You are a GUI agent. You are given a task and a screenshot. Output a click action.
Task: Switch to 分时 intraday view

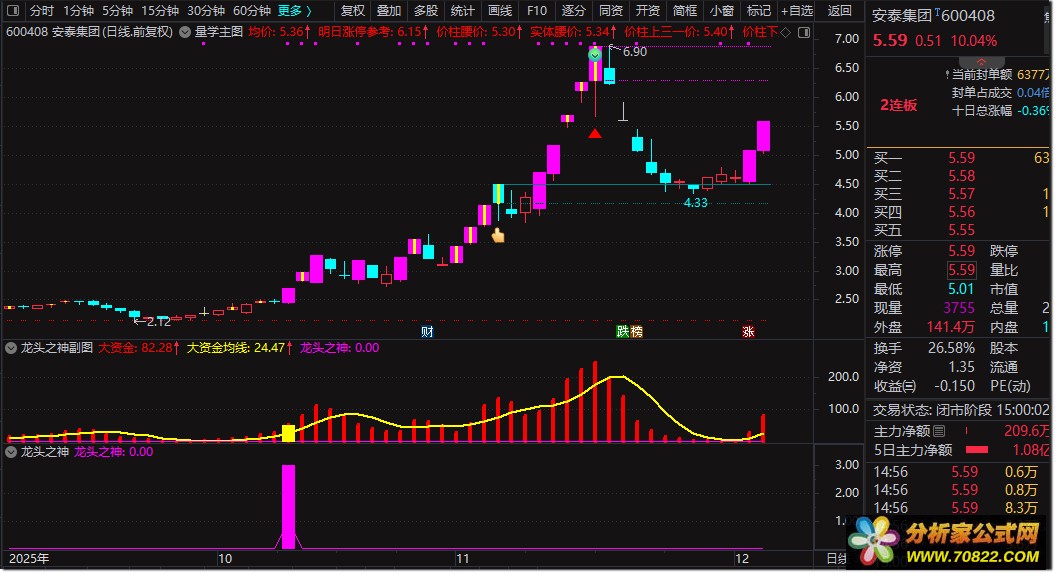(41, 11)
